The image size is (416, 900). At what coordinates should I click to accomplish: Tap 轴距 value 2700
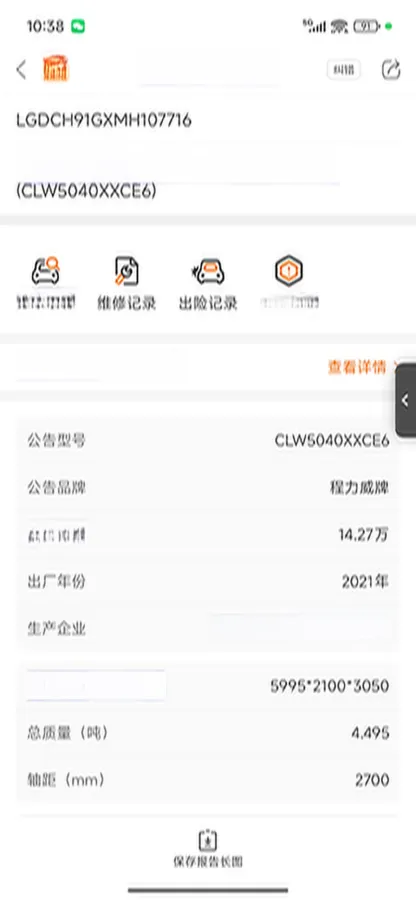[372, 780]
